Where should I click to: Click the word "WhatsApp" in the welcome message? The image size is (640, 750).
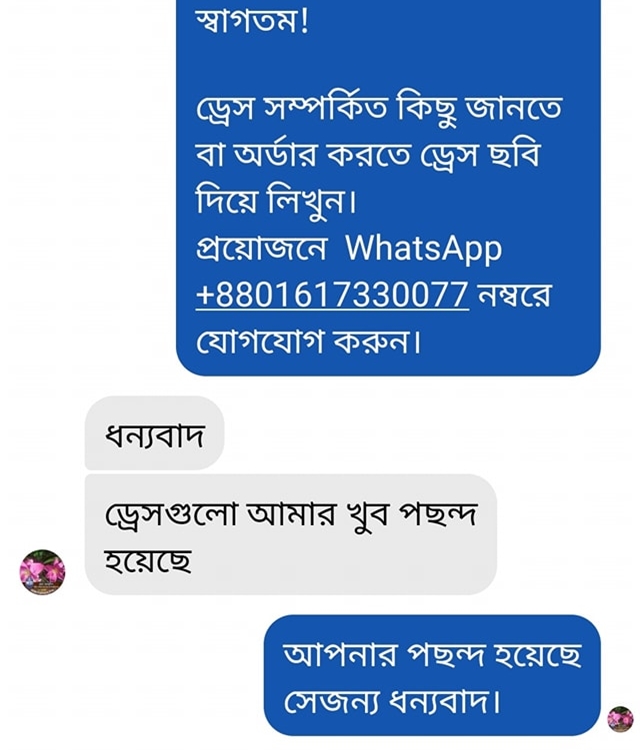[x=423, y=248]
